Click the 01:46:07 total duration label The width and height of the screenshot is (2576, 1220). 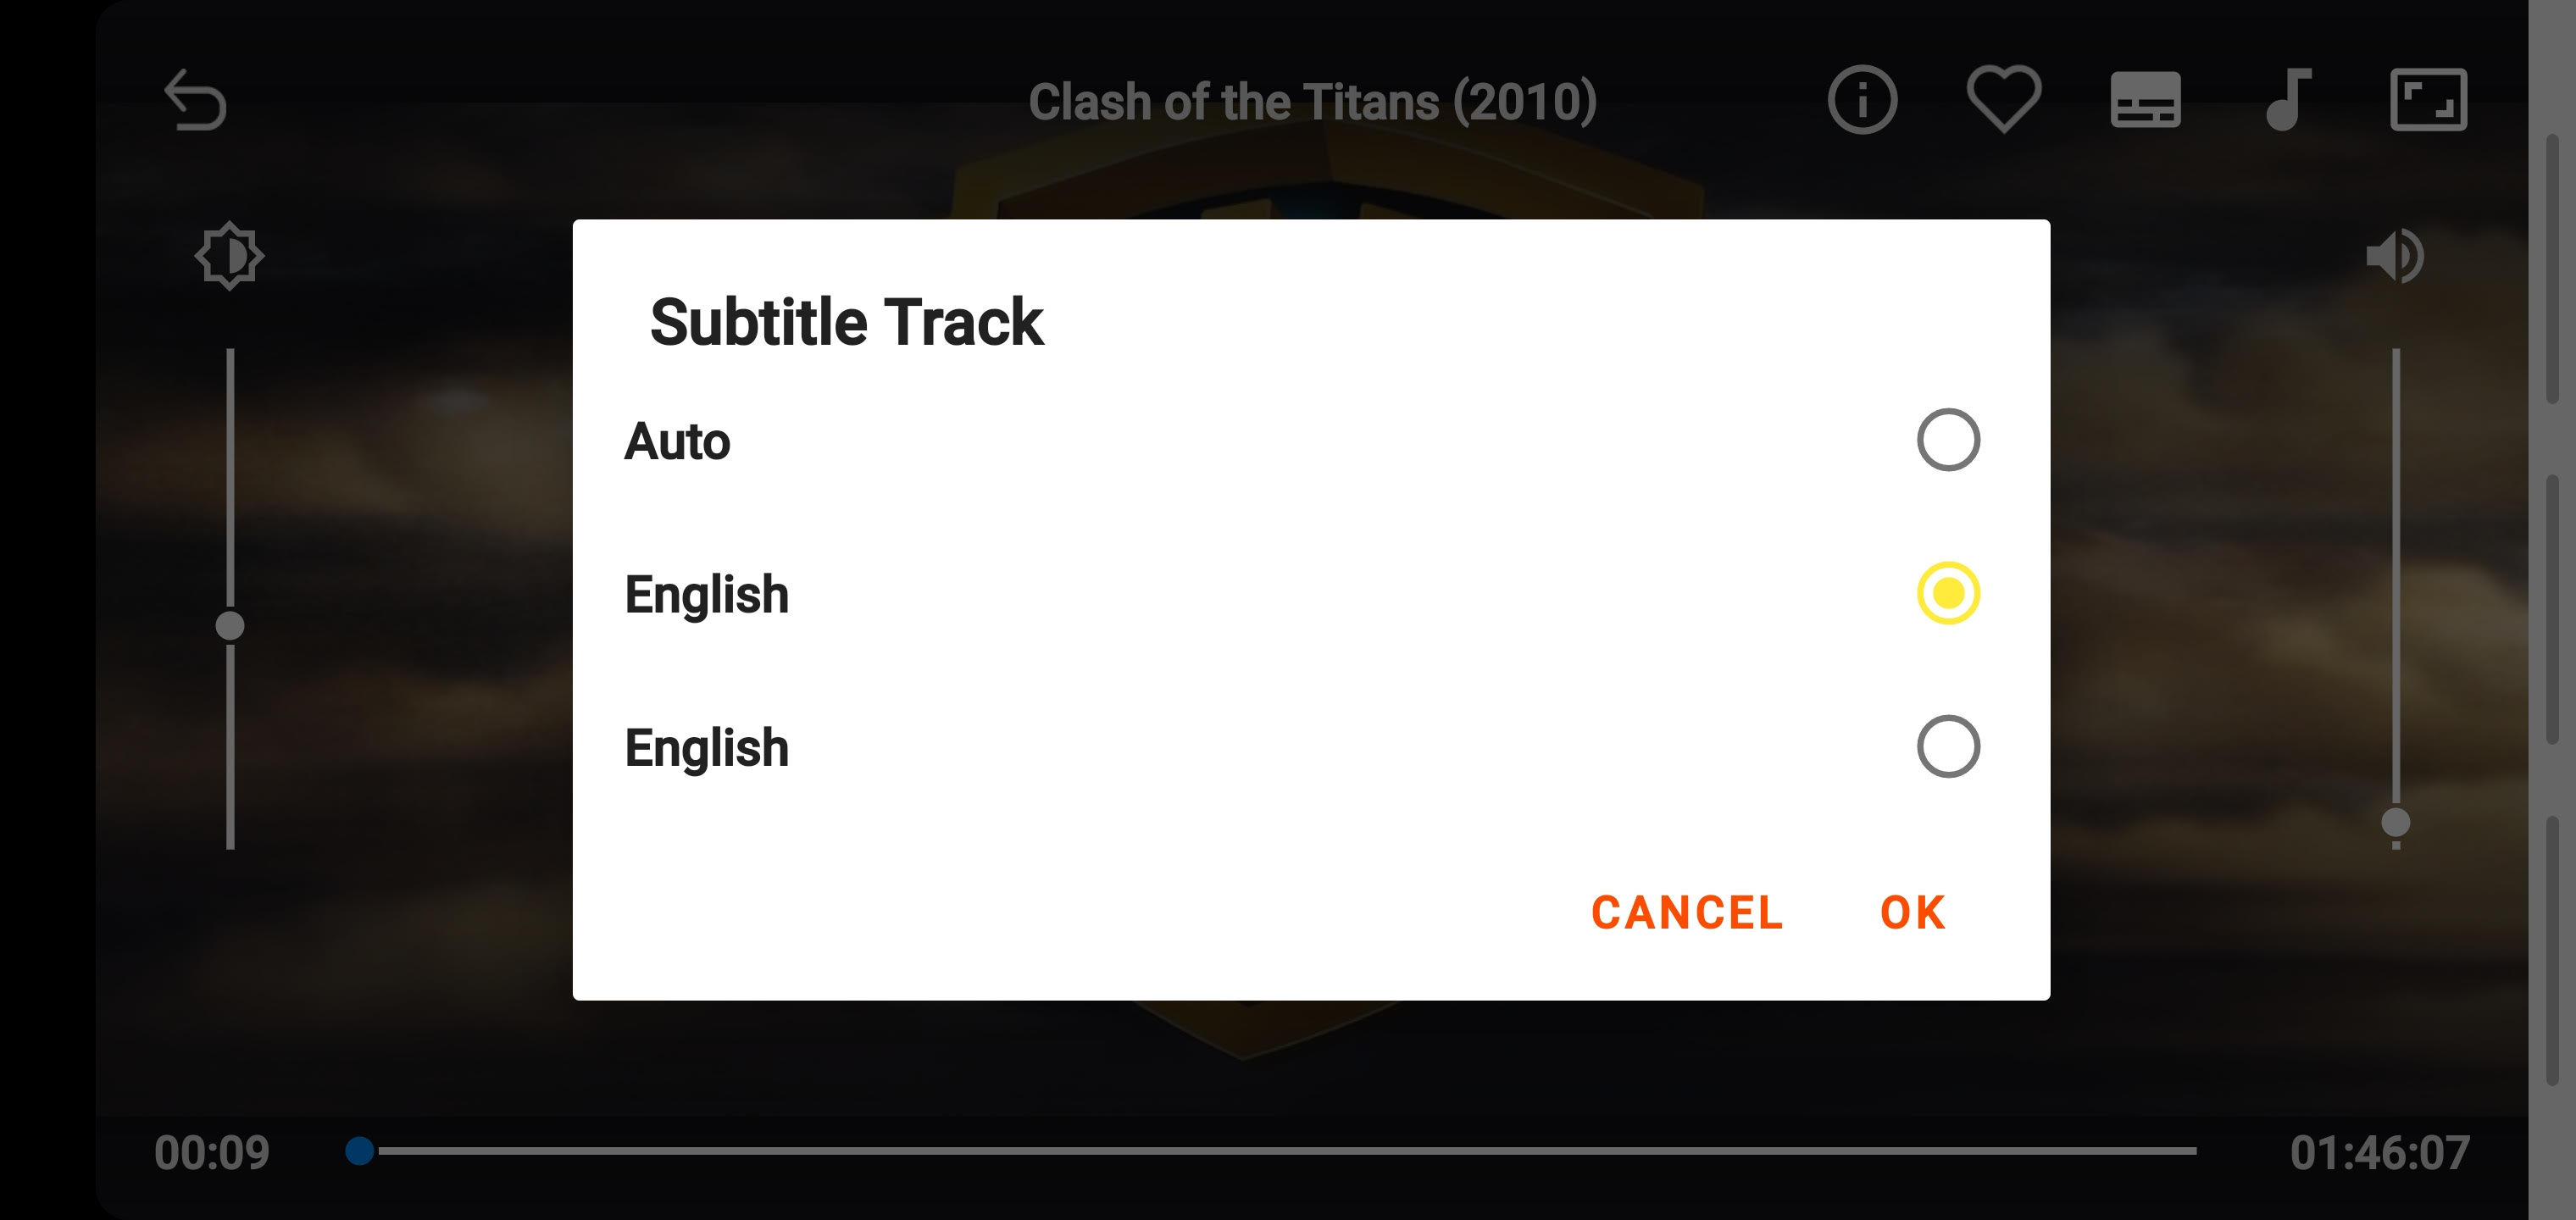[2379, 1153]
